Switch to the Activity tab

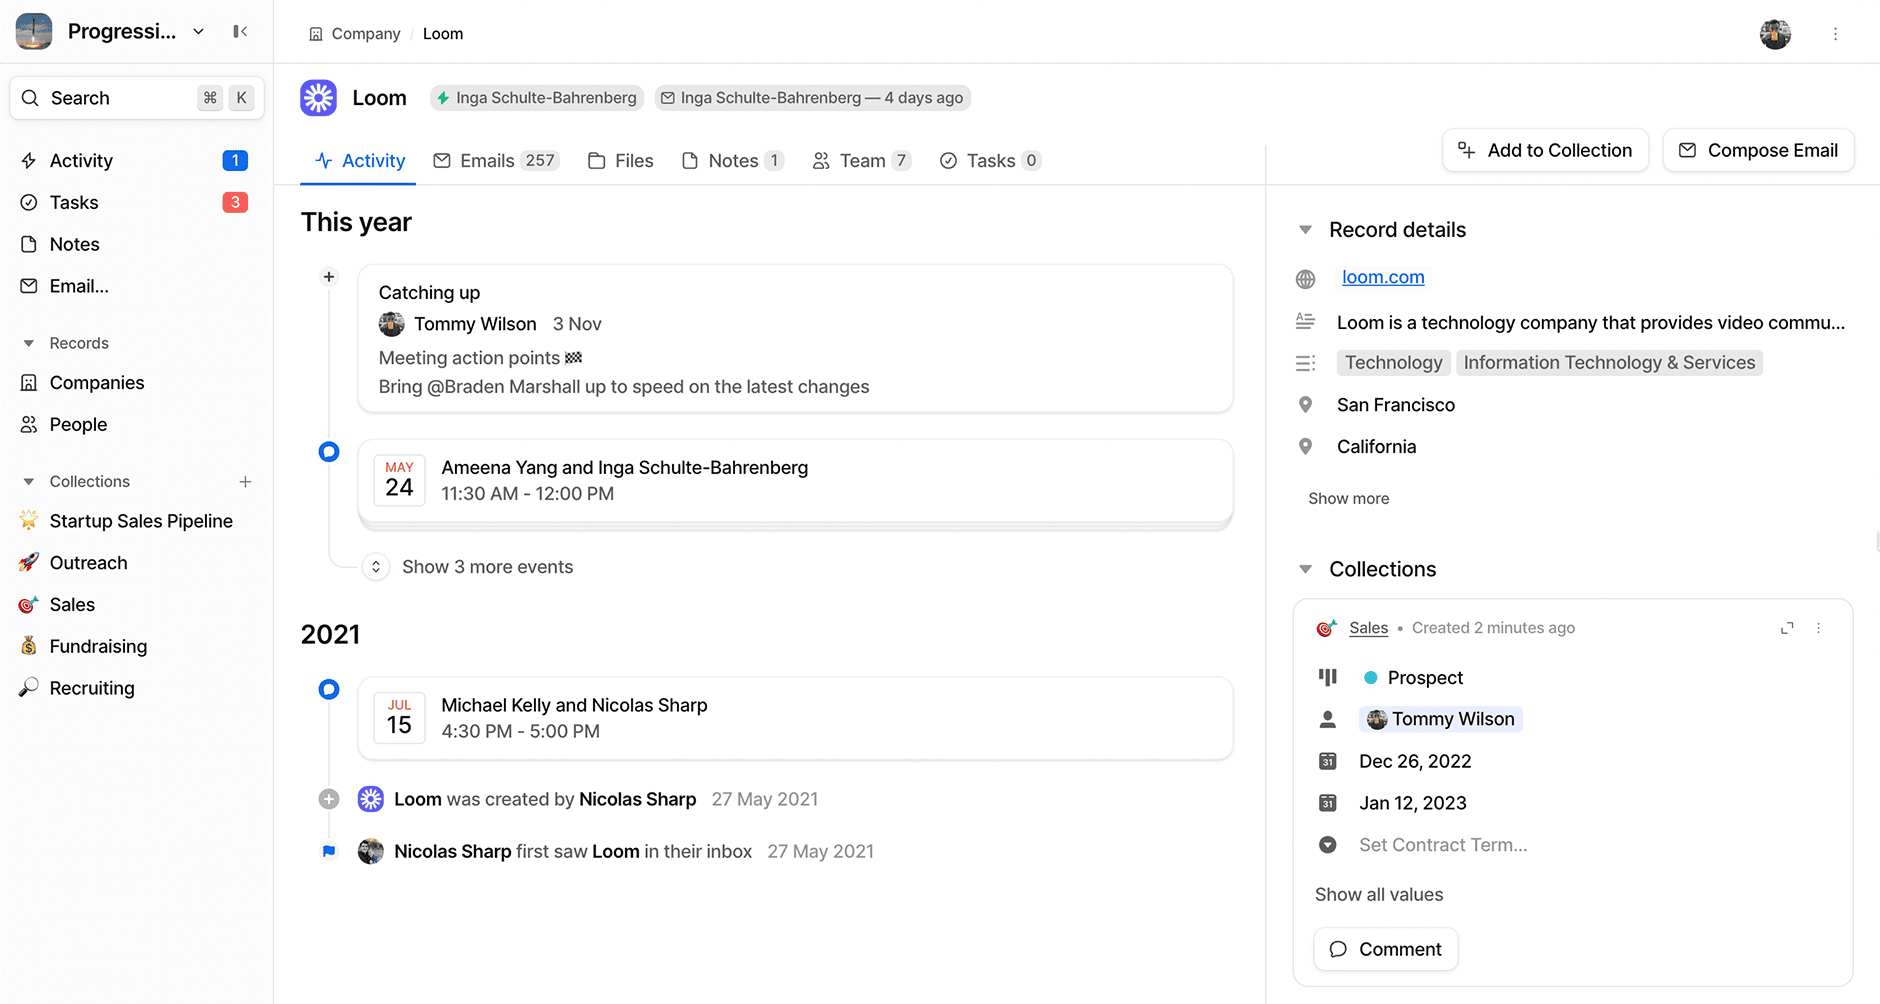[359, 161]
